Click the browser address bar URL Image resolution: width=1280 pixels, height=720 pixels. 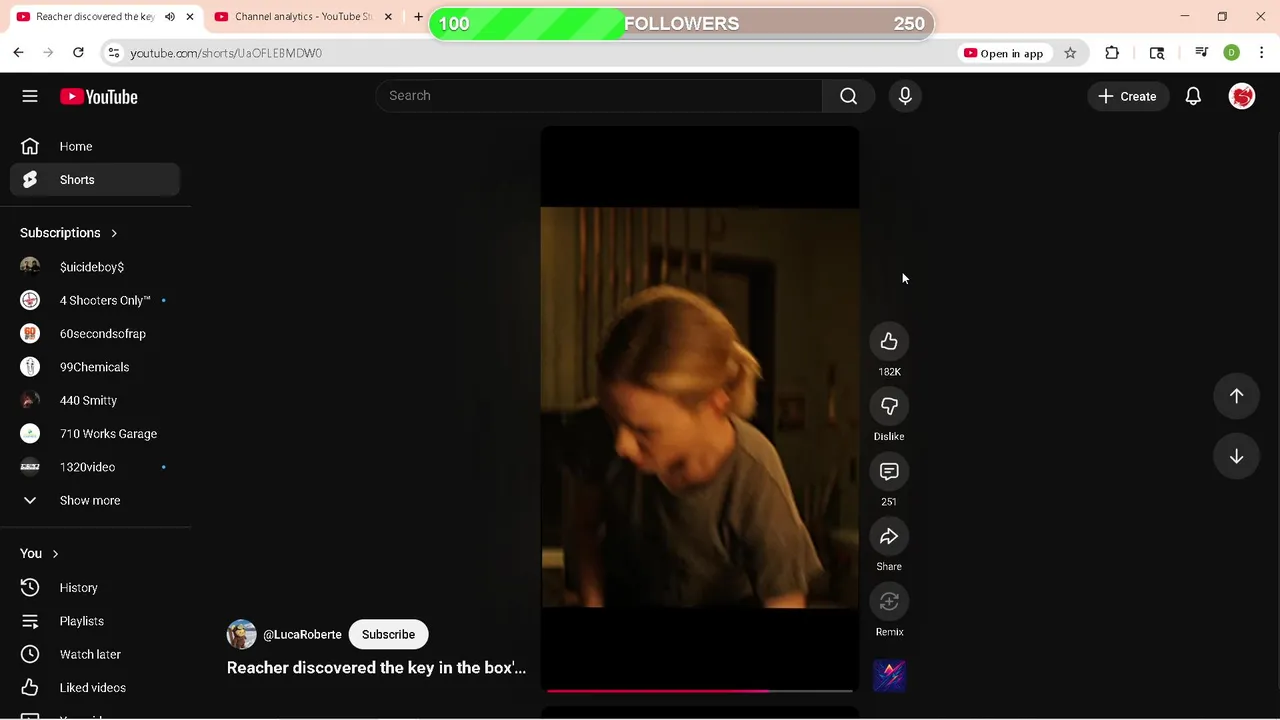point(226,53)
